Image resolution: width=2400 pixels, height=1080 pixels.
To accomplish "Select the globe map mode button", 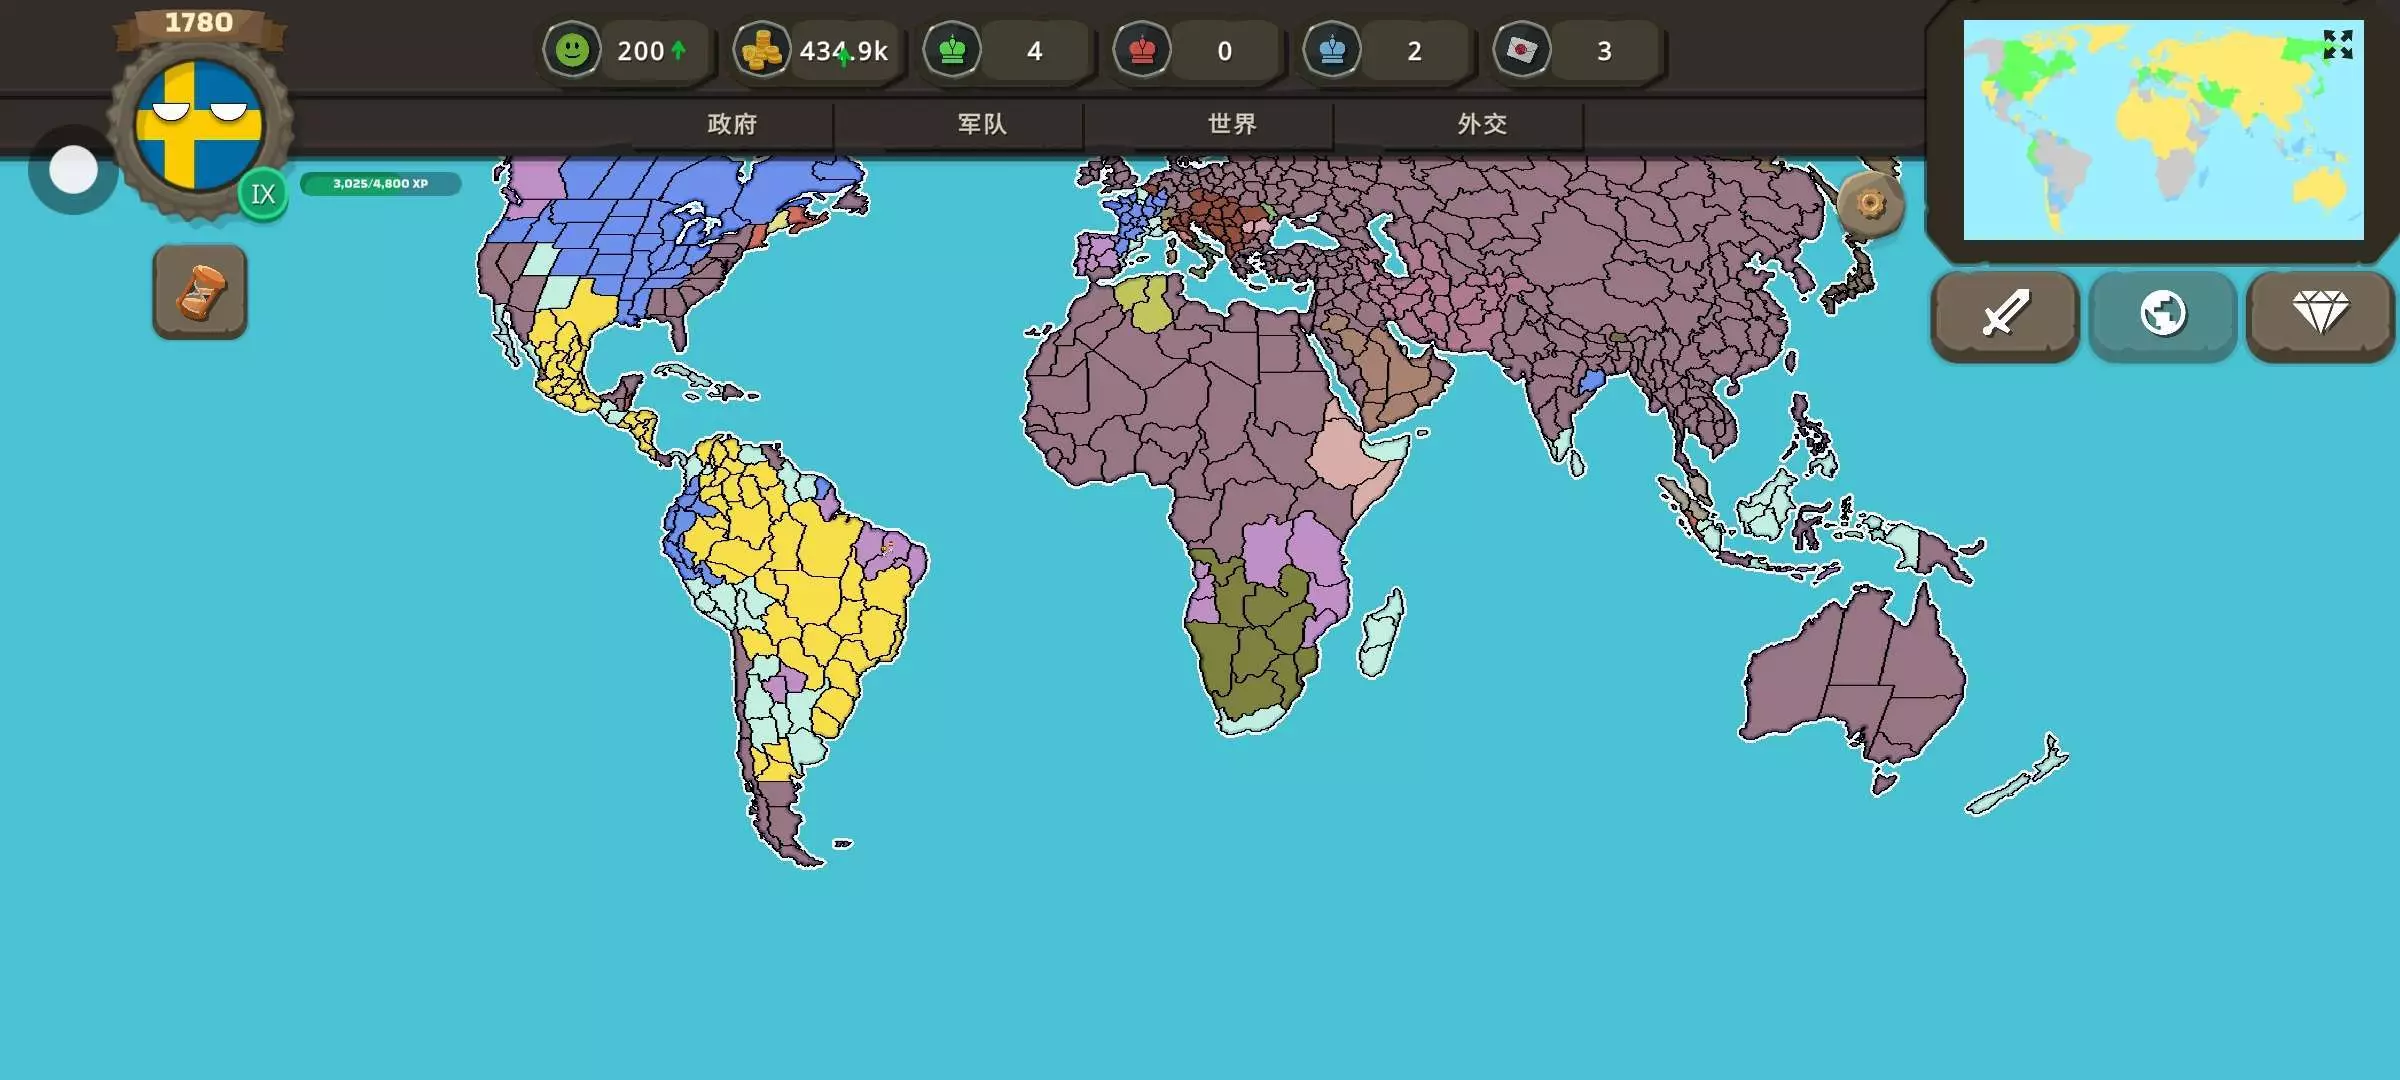I will click(2162, 314).
